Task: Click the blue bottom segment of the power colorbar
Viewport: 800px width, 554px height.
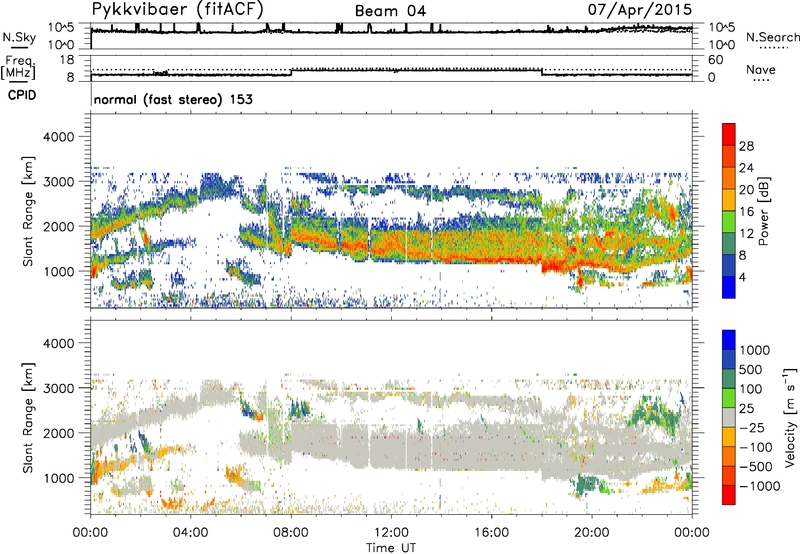Action: 729,287
